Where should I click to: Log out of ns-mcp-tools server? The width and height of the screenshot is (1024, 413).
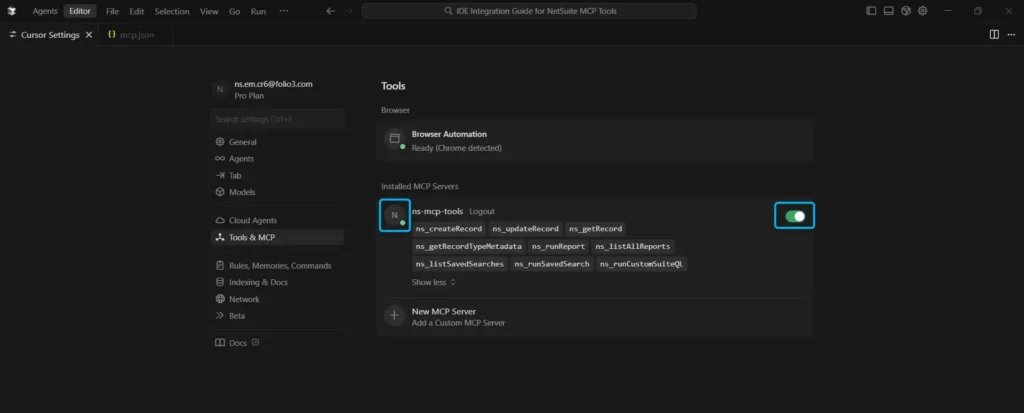[482, 212]
